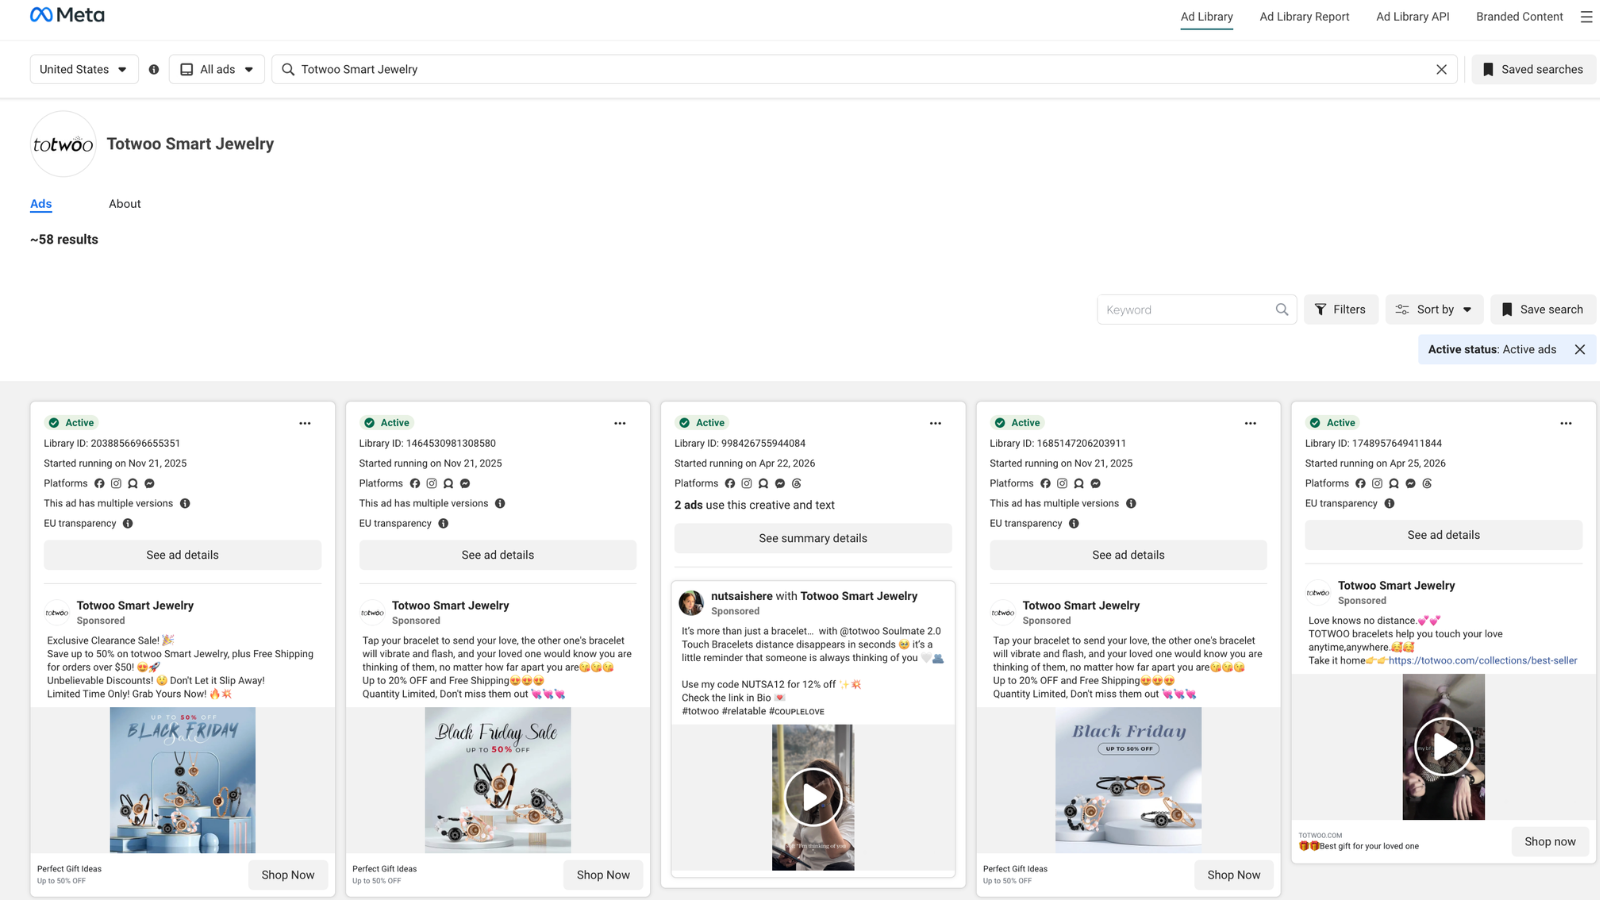Screen dimensions: 1600x900
Task: See summary details for ad 998426755944084
Action: pos(813,538)
